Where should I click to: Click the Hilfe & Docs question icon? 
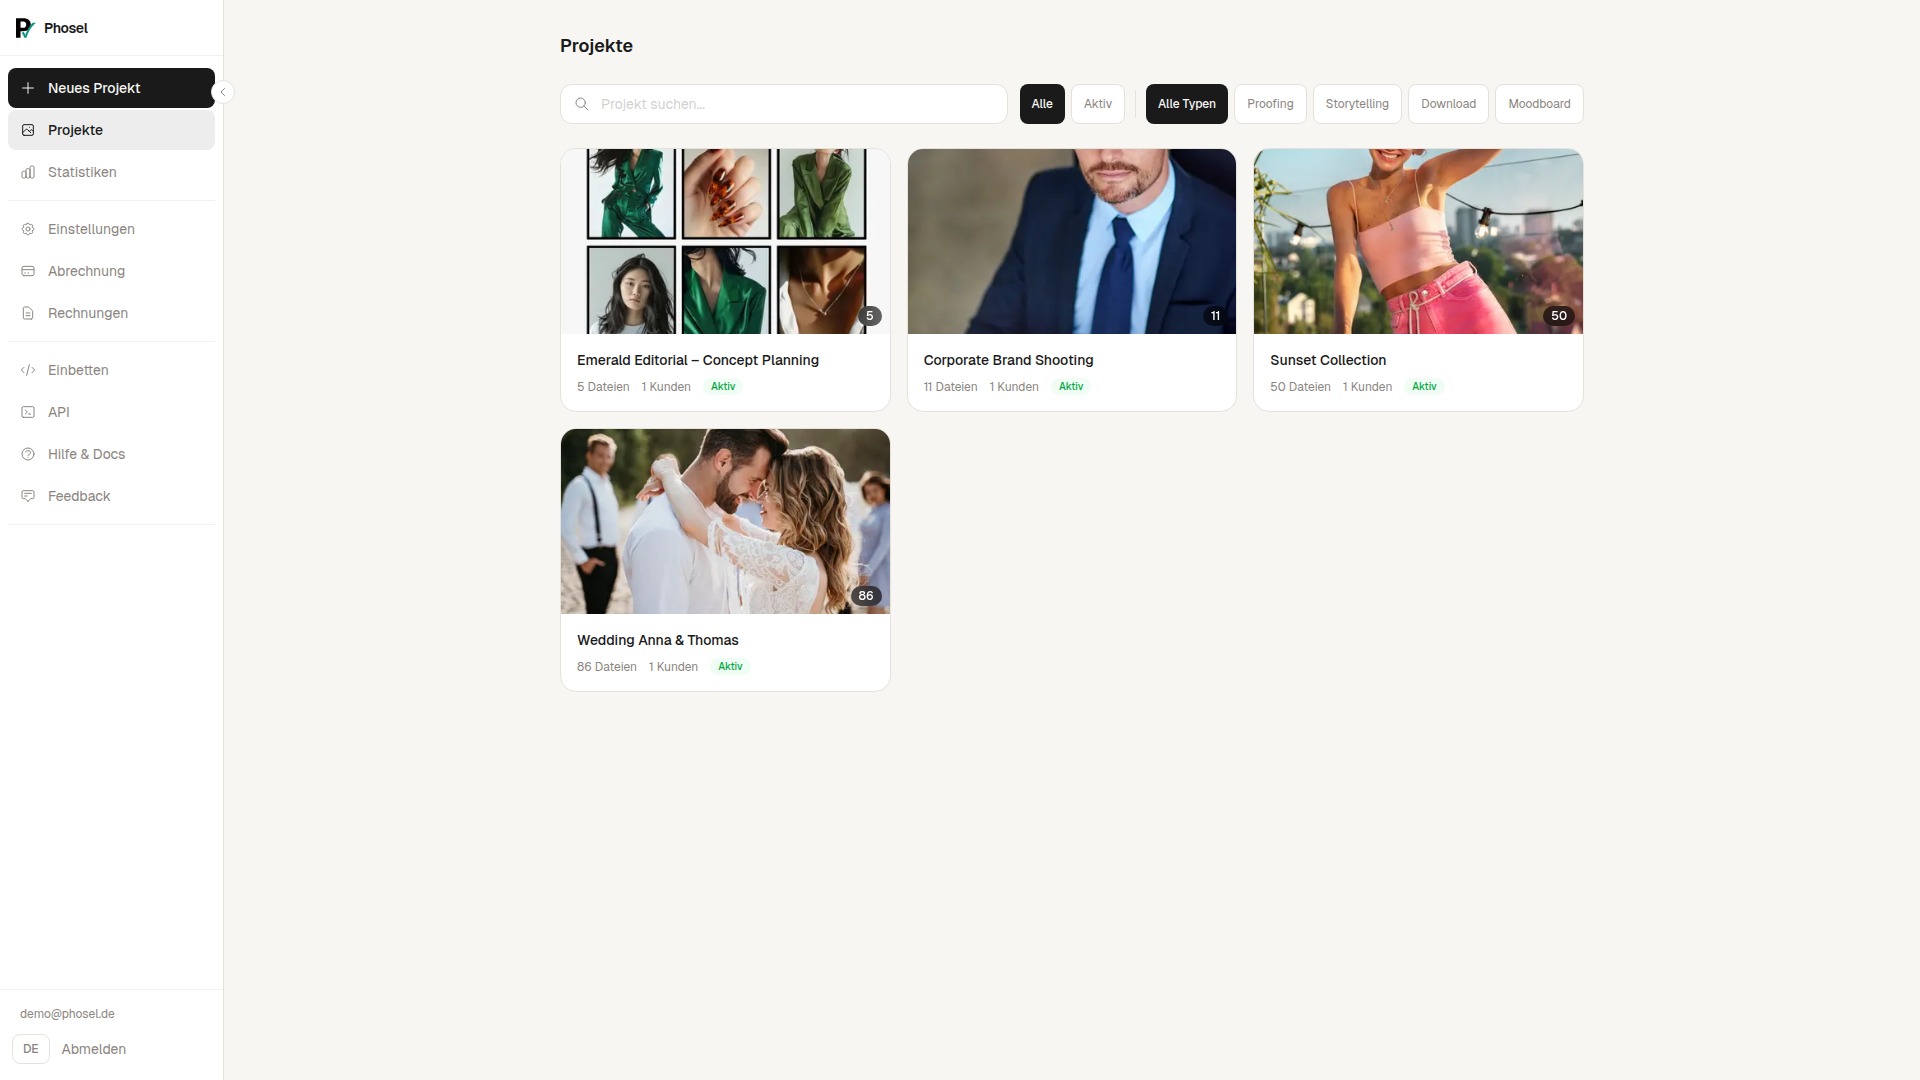(x=28, y=454)
